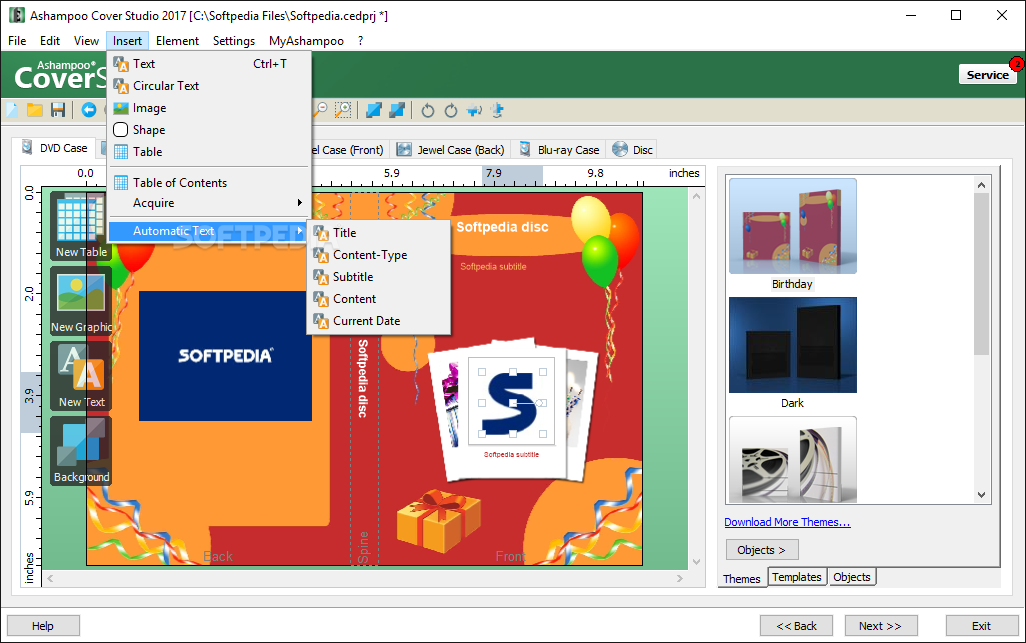Choose Circular Text from Insert menu
The height and width of the screenshot is (643, 1026).
(x=209, y=86)
